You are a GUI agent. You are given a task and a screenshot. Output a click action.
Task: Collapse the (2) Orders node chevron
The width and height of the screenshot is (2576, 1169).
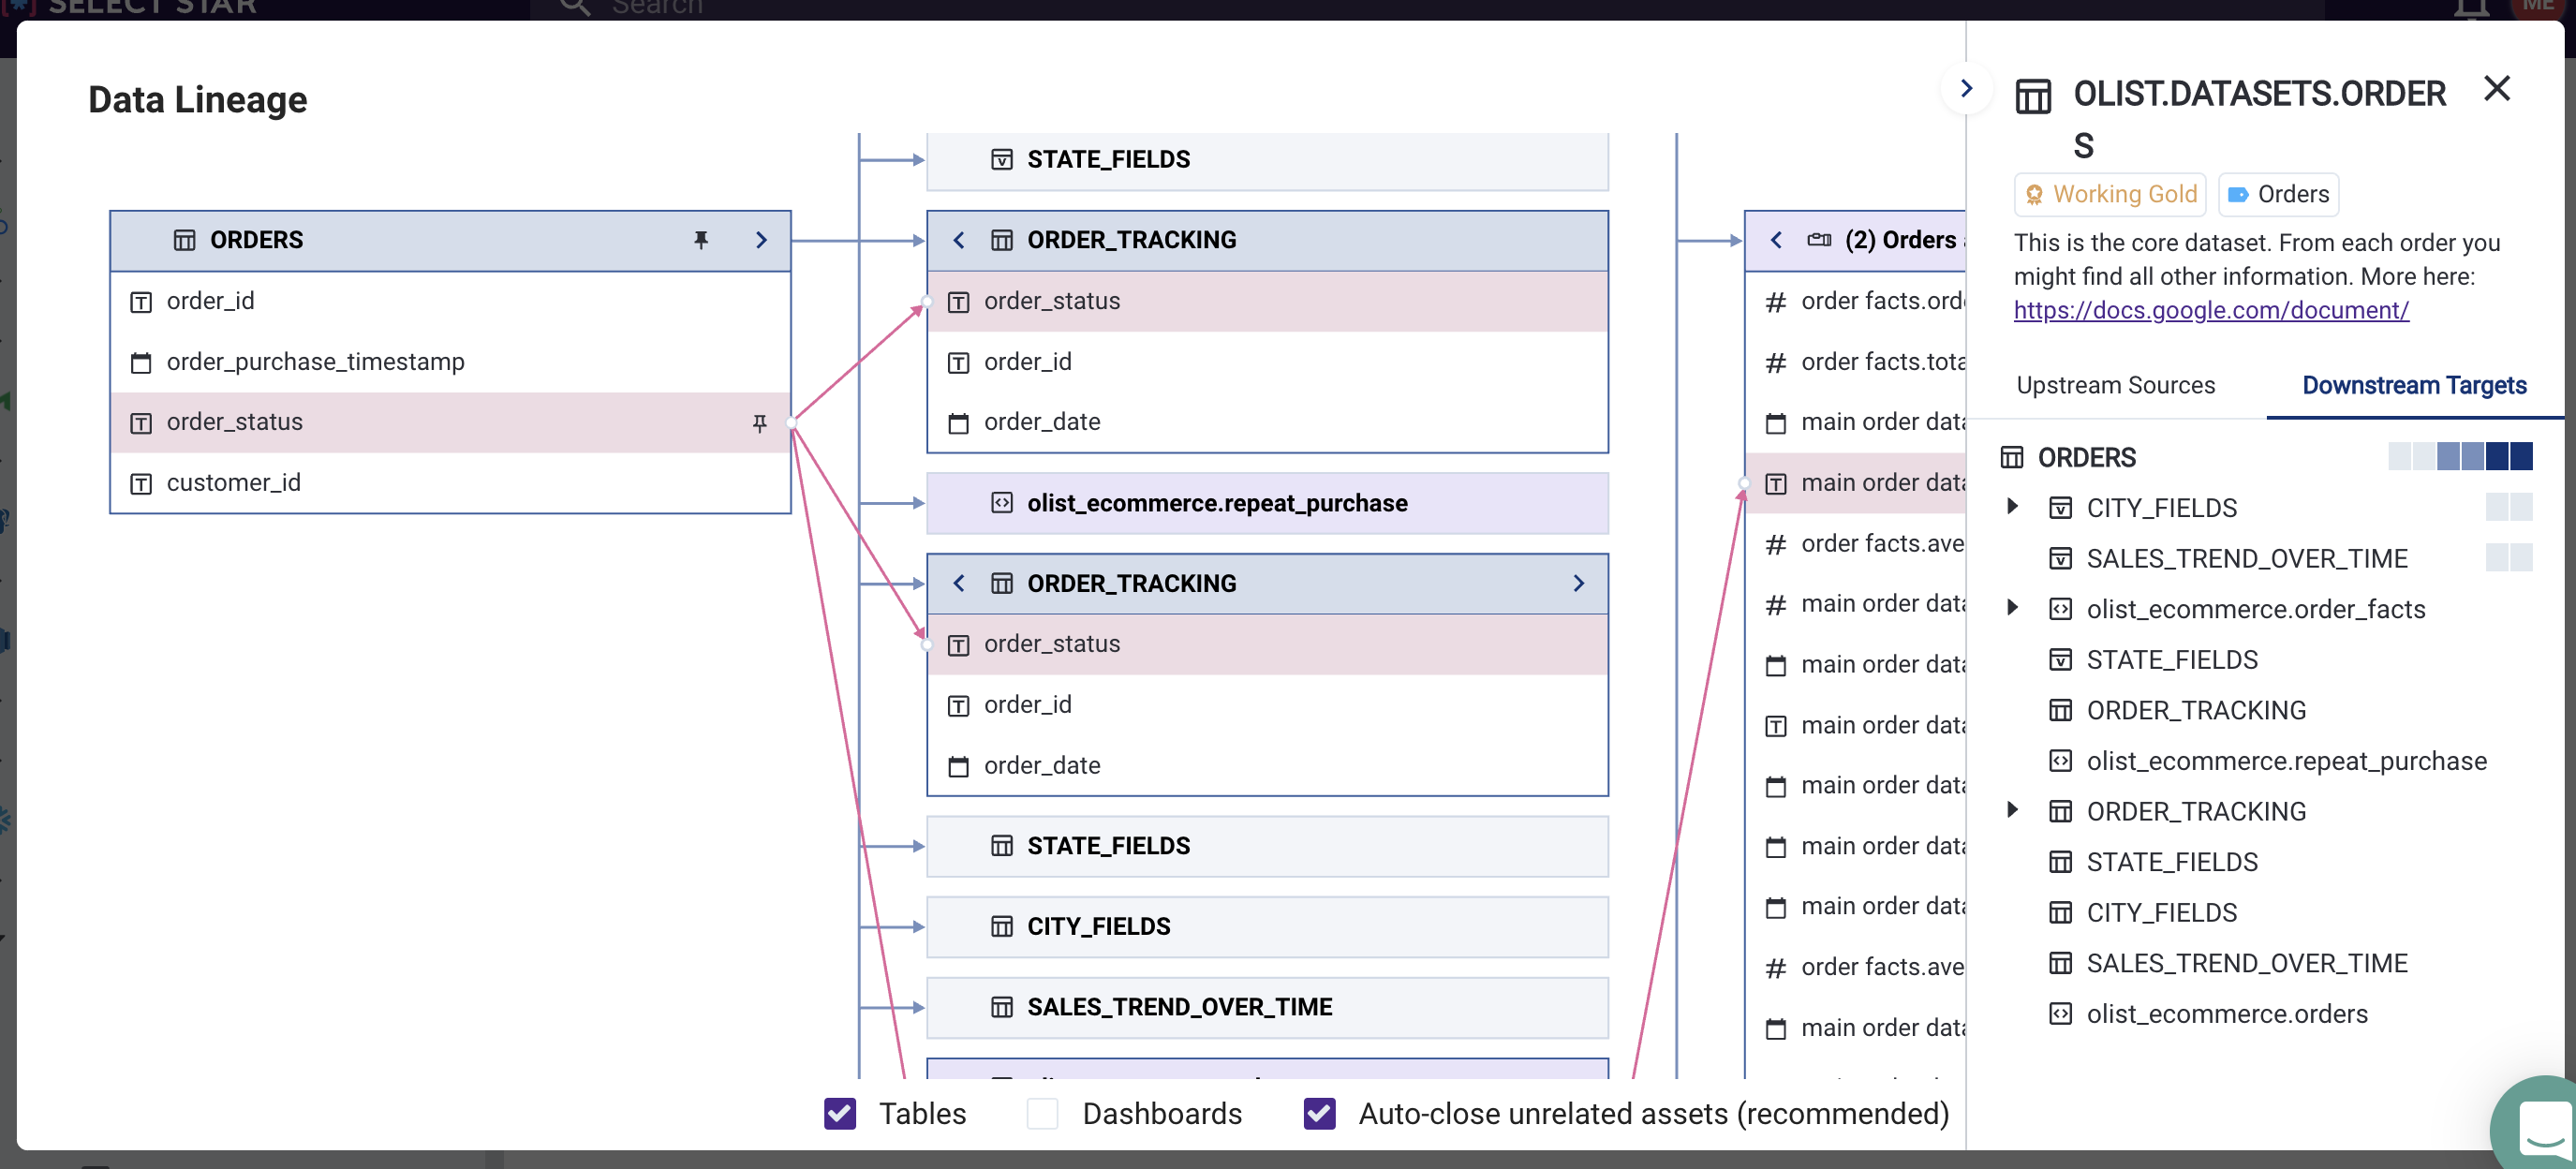pyautogui.click(x=1776, y=240)
